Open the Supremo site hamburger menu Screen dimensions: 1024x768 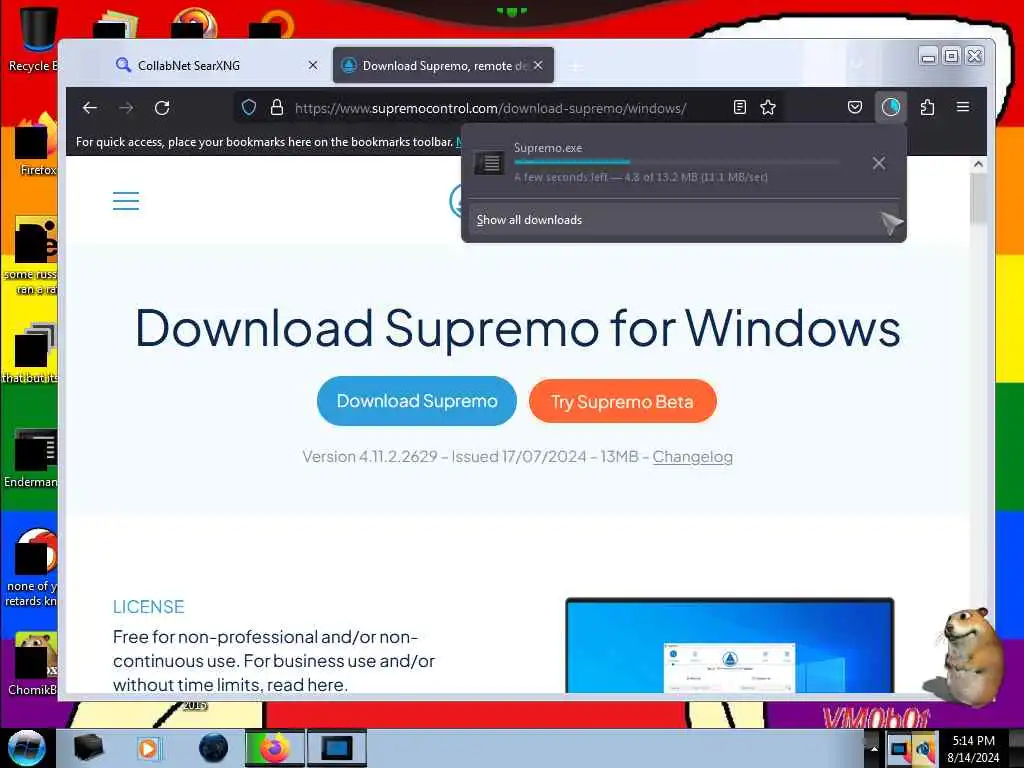(x=126, y=200)
